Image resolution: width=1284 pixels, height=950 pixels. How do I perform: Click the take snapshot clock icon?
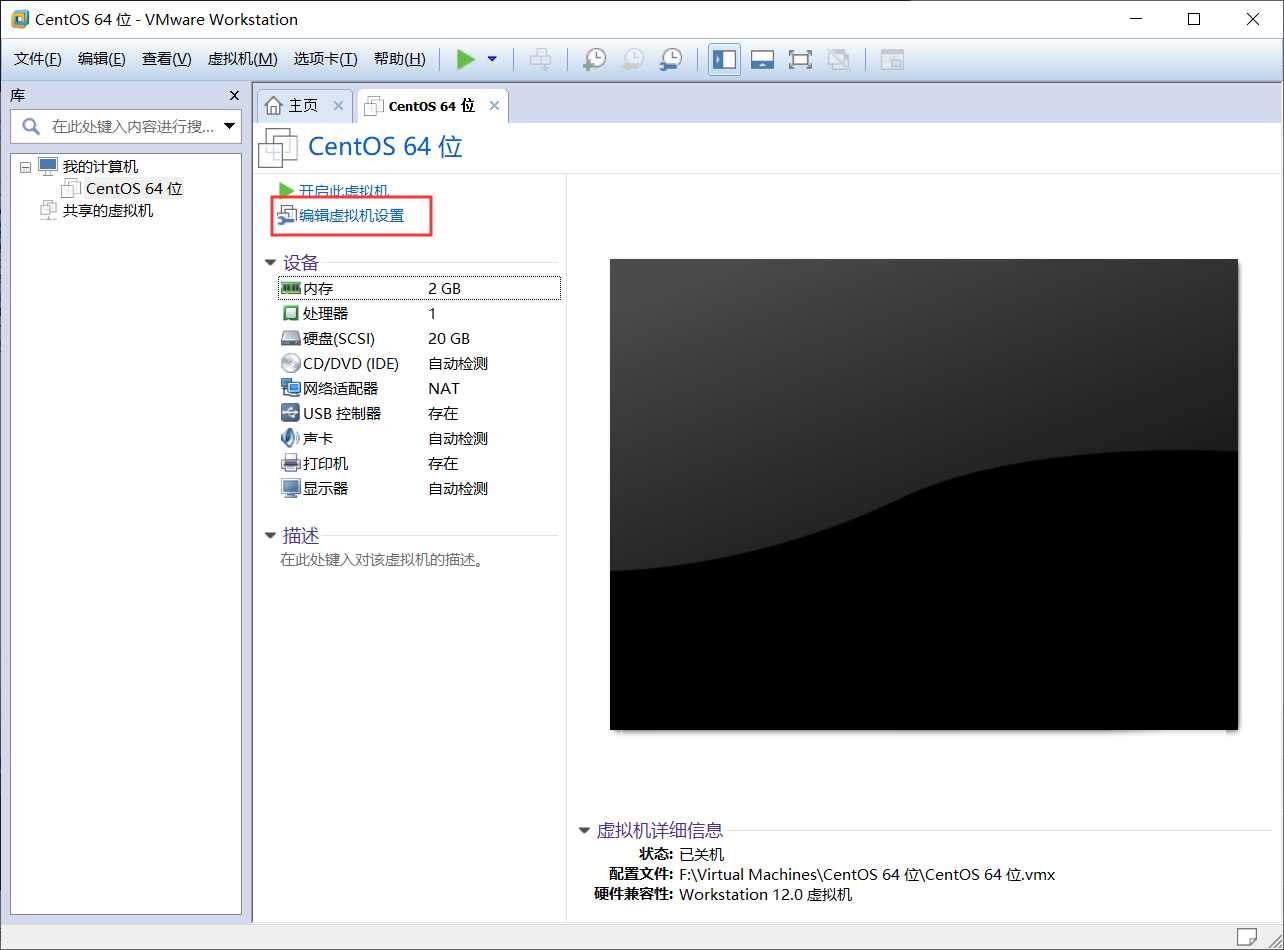(594, 59)
